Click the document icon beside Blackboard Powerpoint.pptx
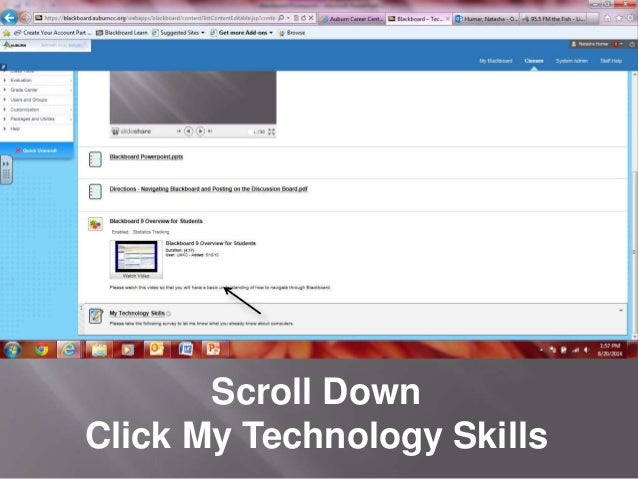This screenshot has width=638, height=479. tap(95, 159)
